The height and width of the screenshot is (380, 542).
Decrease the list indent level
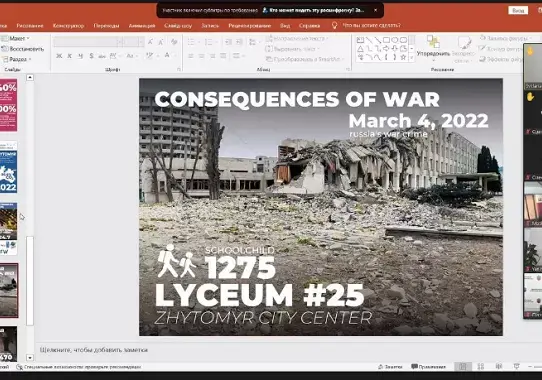click(228, 42)
